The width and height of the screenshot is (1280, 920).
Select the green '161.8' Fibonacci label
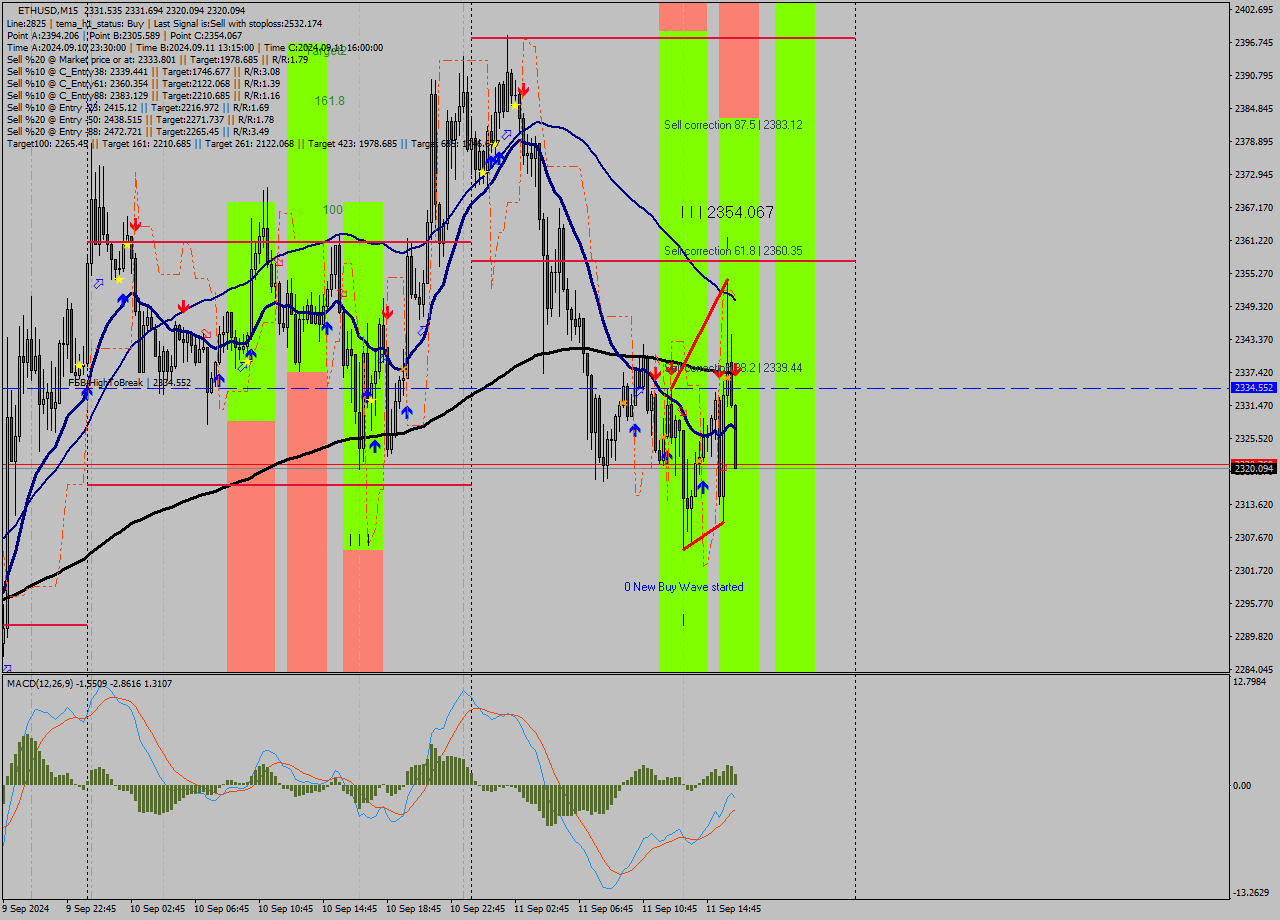click(329, 101)
